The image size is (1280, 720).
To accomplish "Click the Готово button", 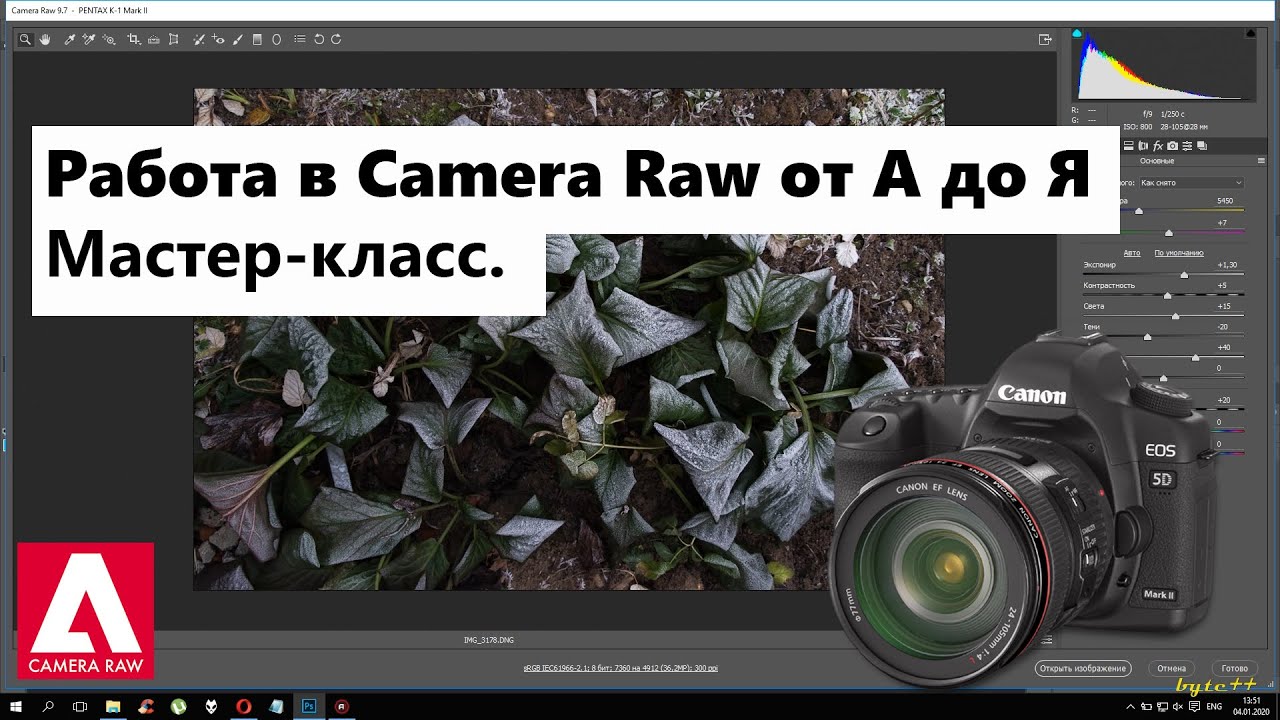I will (1235, 668).
